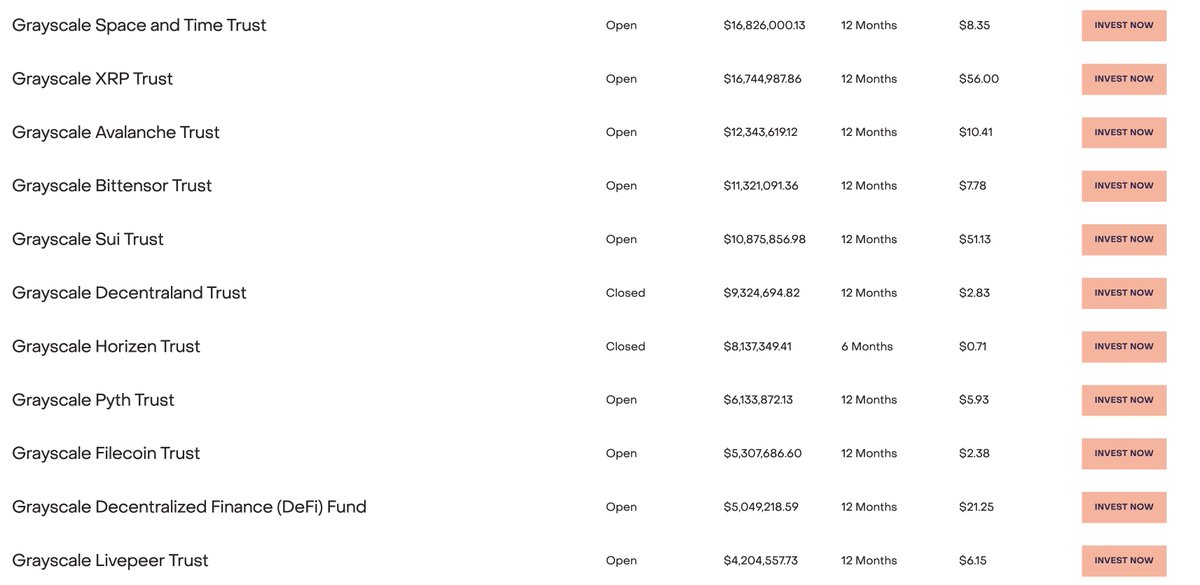Click Invest Now for Grayscale Sui Trust

click(1124, 239)
